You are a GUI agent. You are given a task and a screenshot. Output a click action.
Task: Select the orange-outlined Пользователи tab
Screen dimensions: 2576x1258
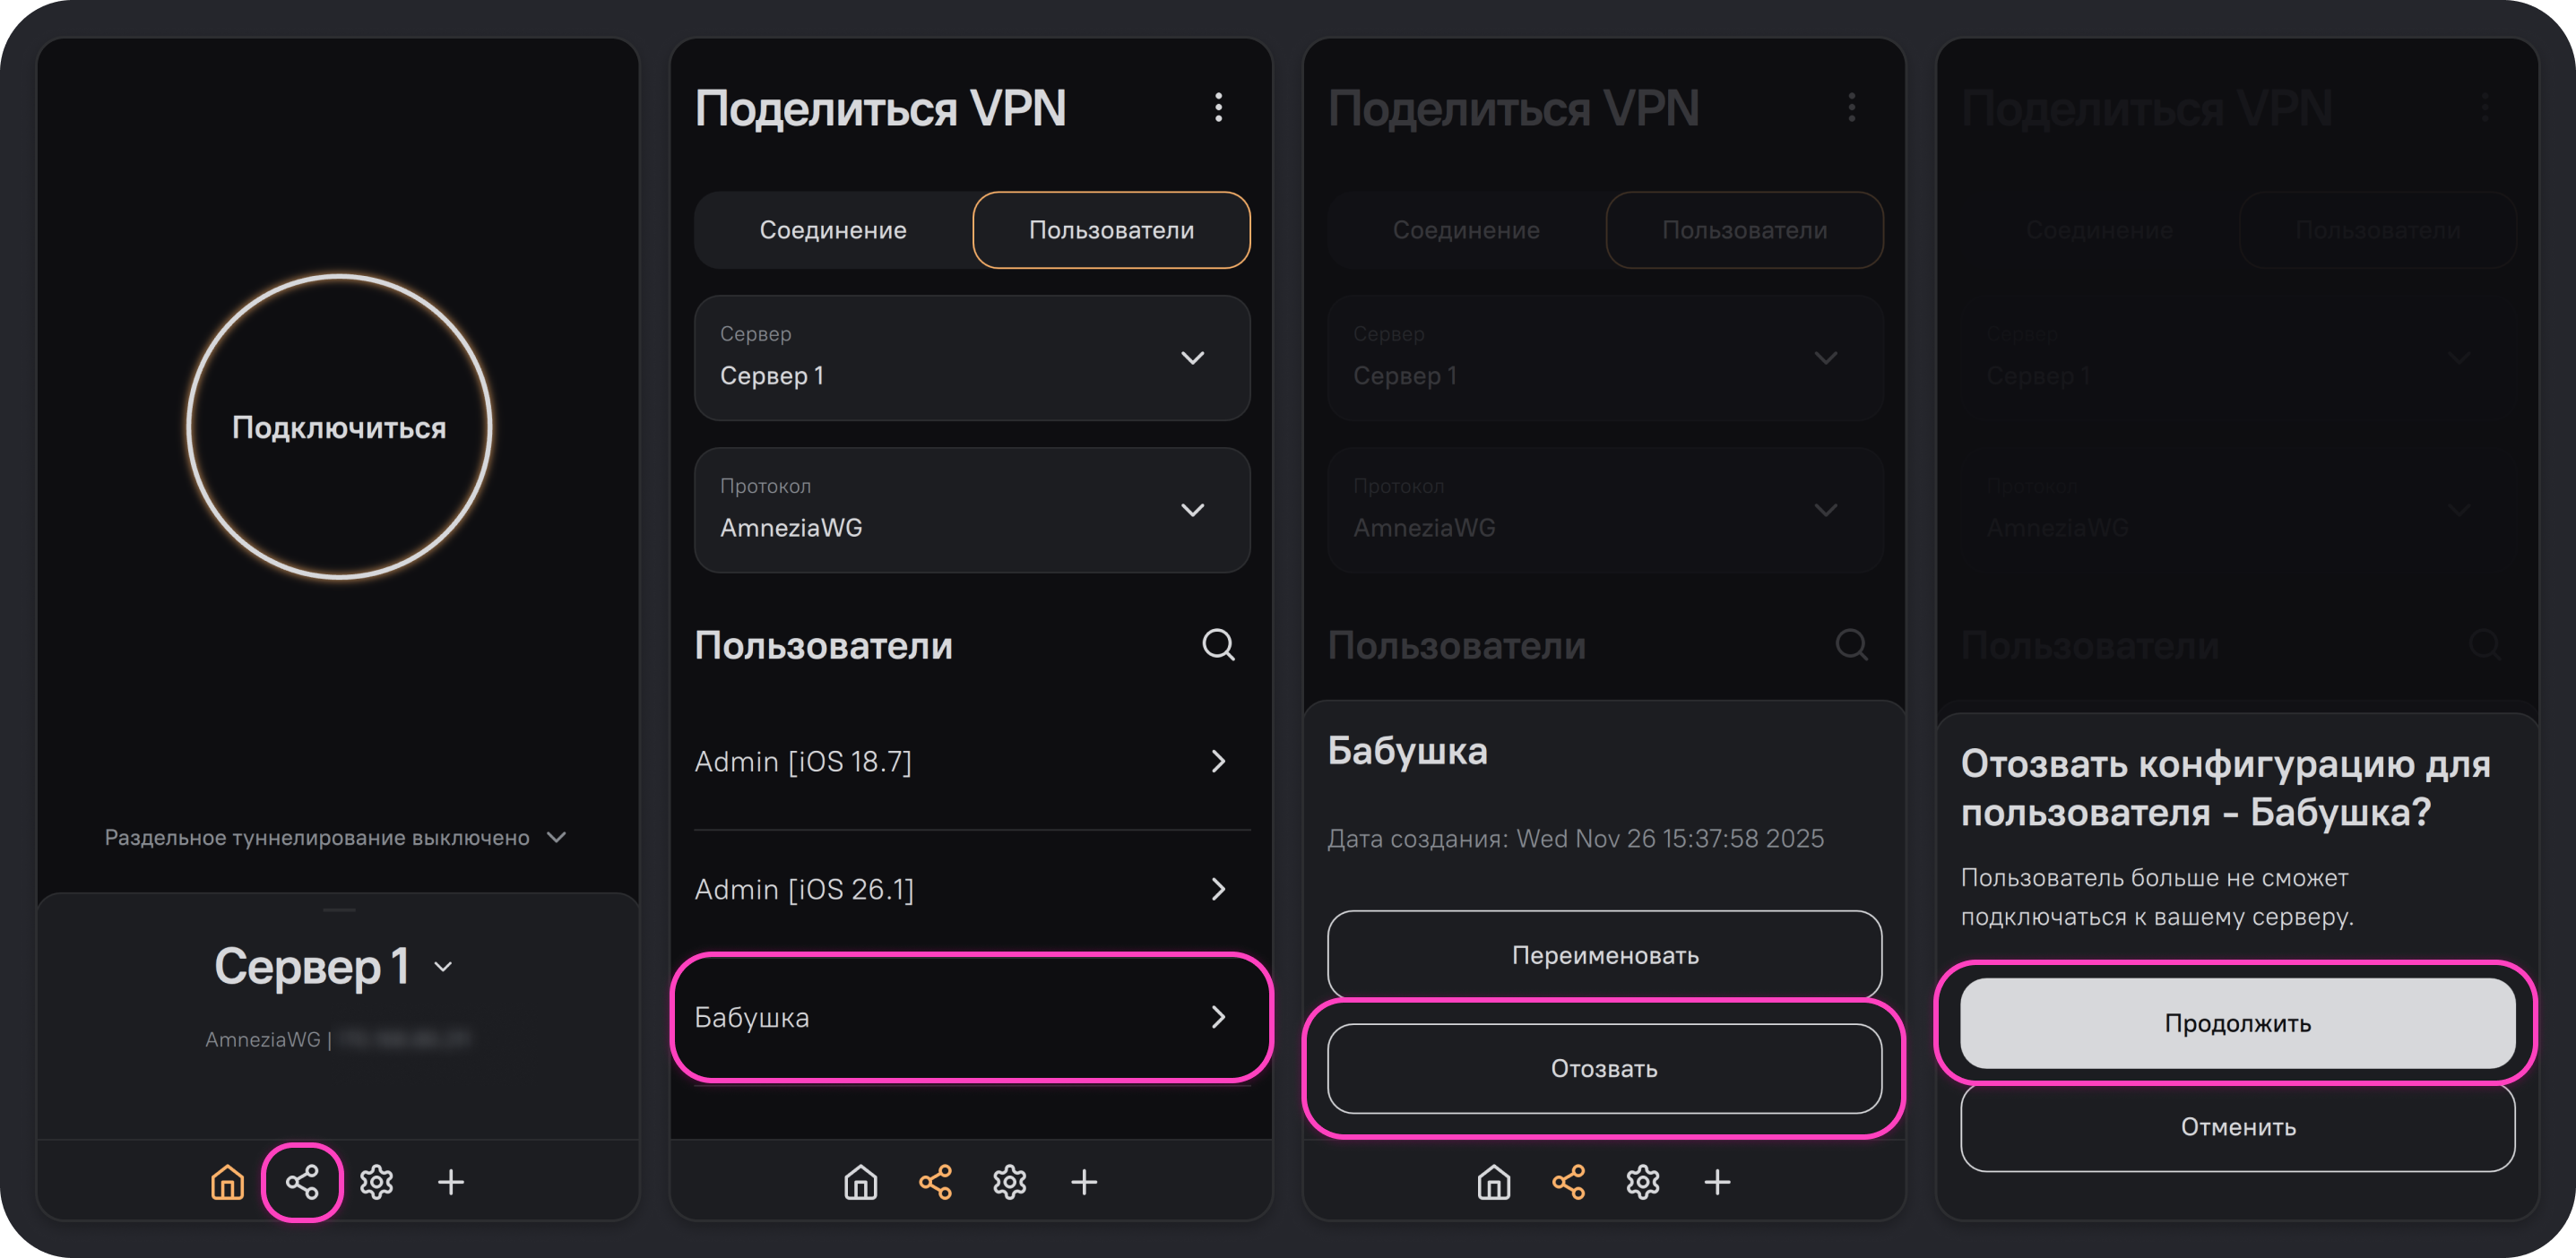pyautogui.click(x=1111, y=230)
